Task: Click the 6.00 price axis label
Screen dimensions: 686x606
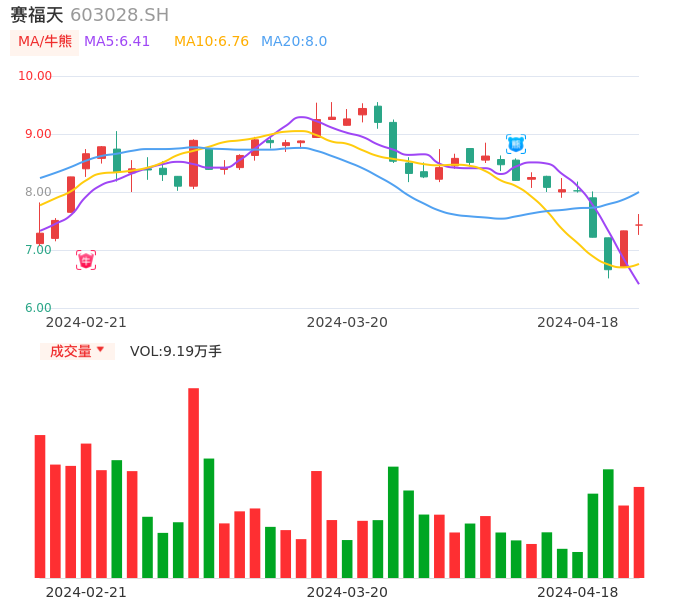Action: click(x=38, y=308)
